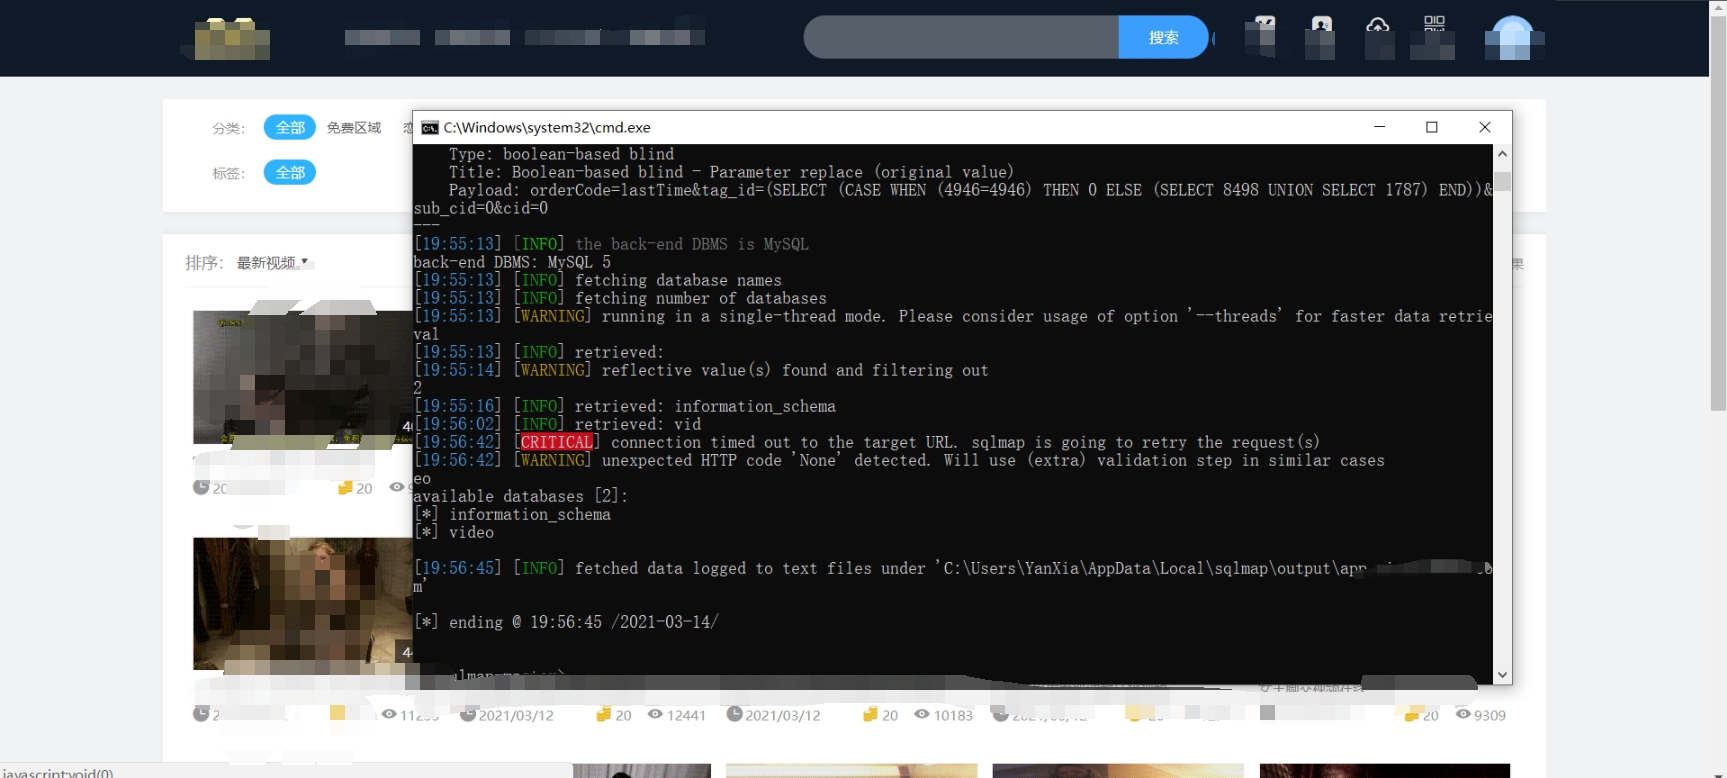Click eye icon beside 12441 views
The width and height of the screenshot is (1727, 778).
coord(655,715)
